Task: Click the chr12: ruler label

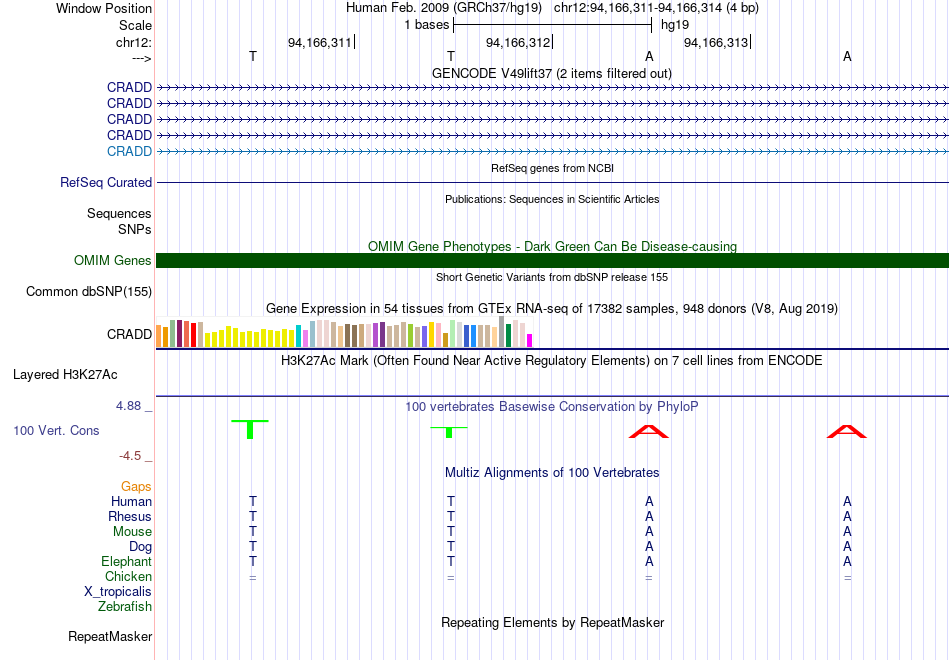Action: click(133, 42)
